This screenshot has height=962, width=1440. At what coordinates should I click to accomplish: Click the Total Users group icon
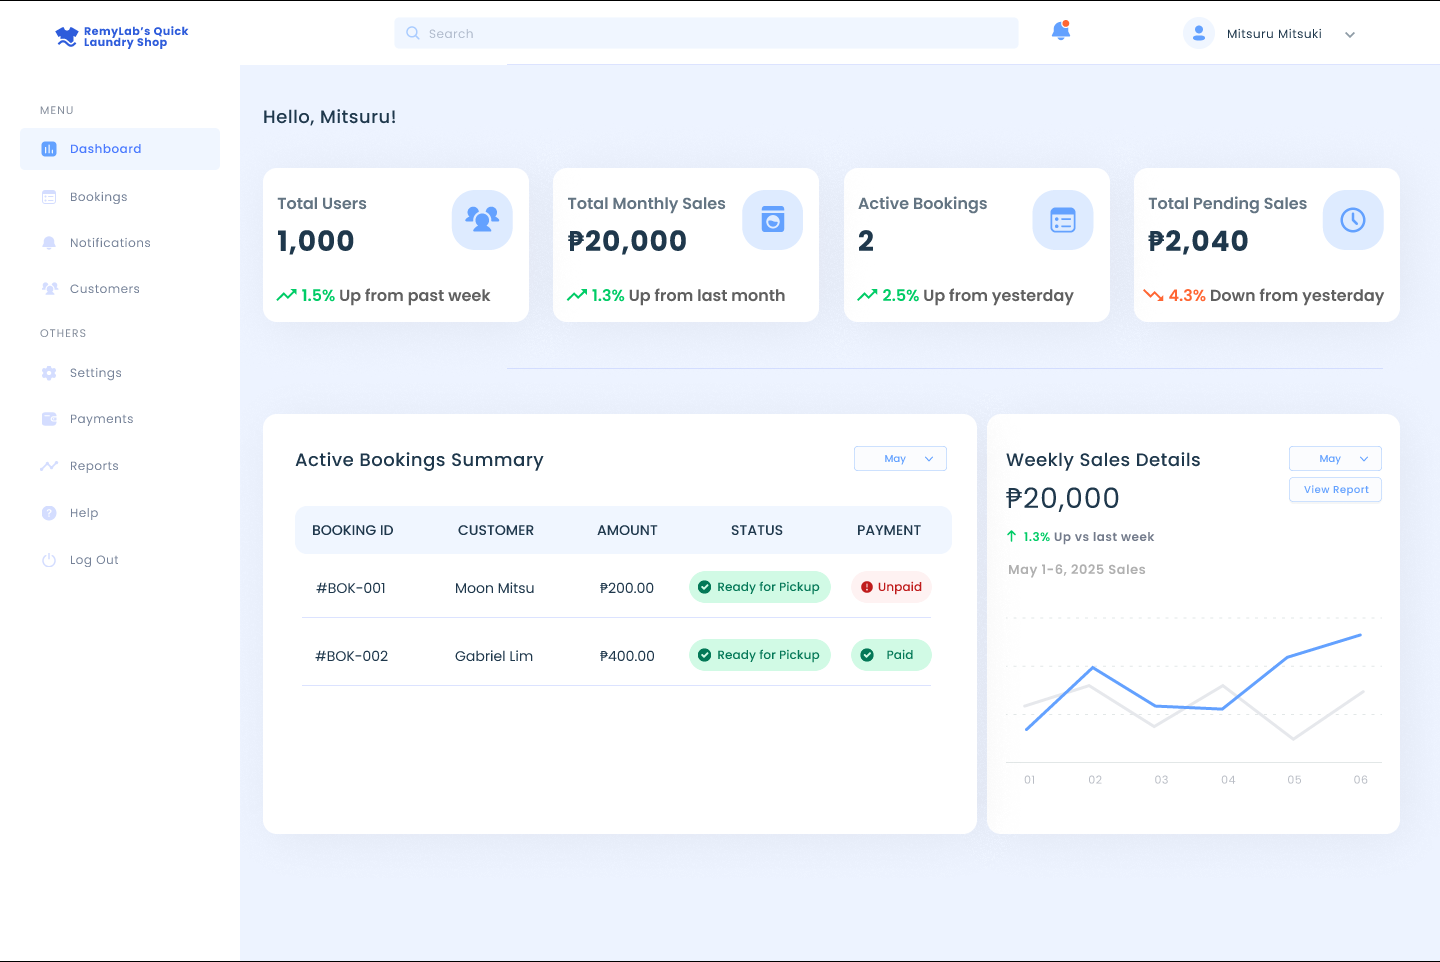click(x=482, y=220)
